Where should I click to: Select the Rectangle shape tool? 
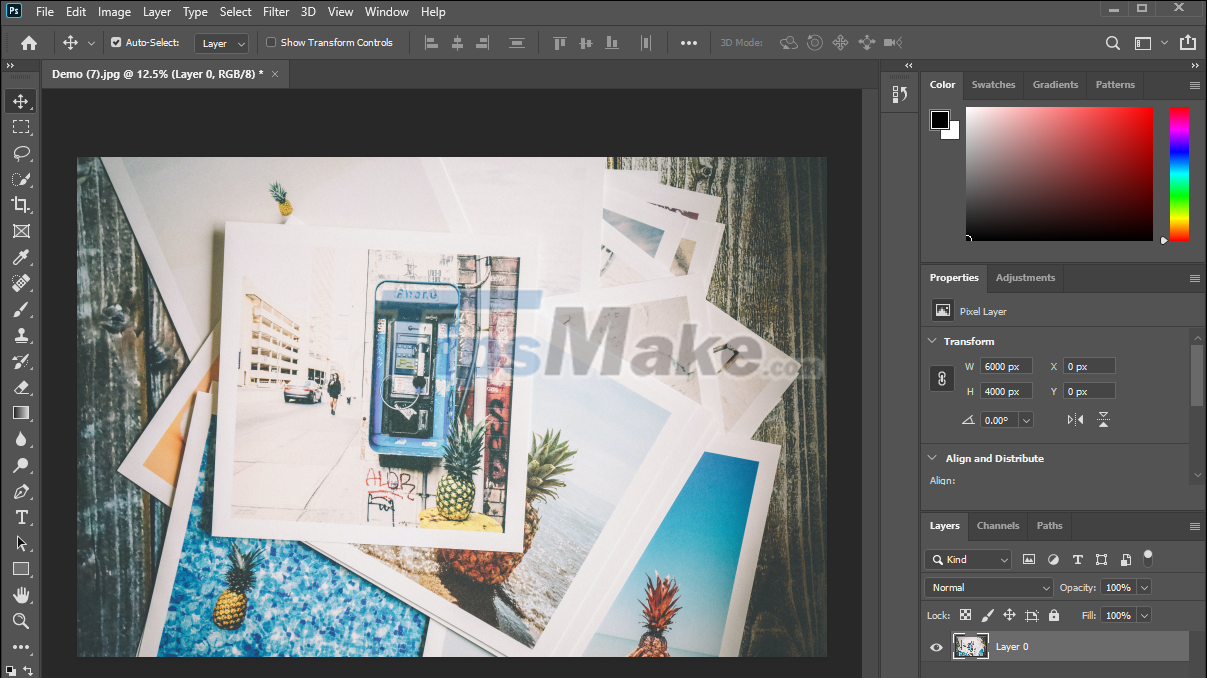pos(21,569)
